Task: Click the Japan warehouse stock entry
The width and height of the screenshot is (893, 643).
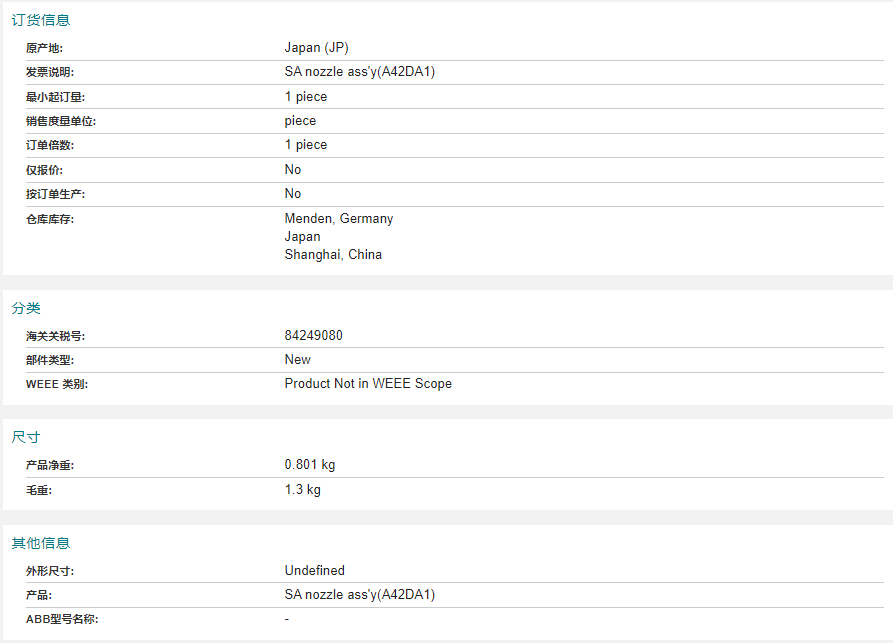Action: 302,237
